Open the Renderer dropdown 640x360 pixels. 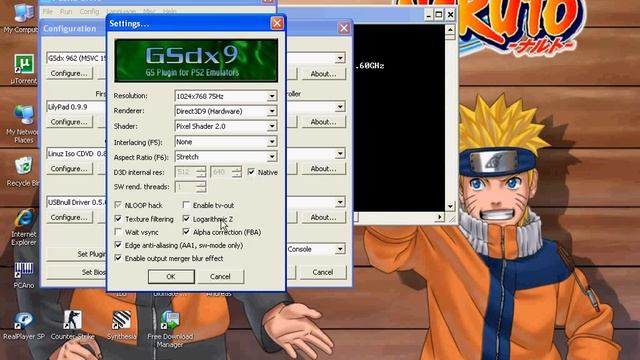pyautogui.click(x=272, y=111)
